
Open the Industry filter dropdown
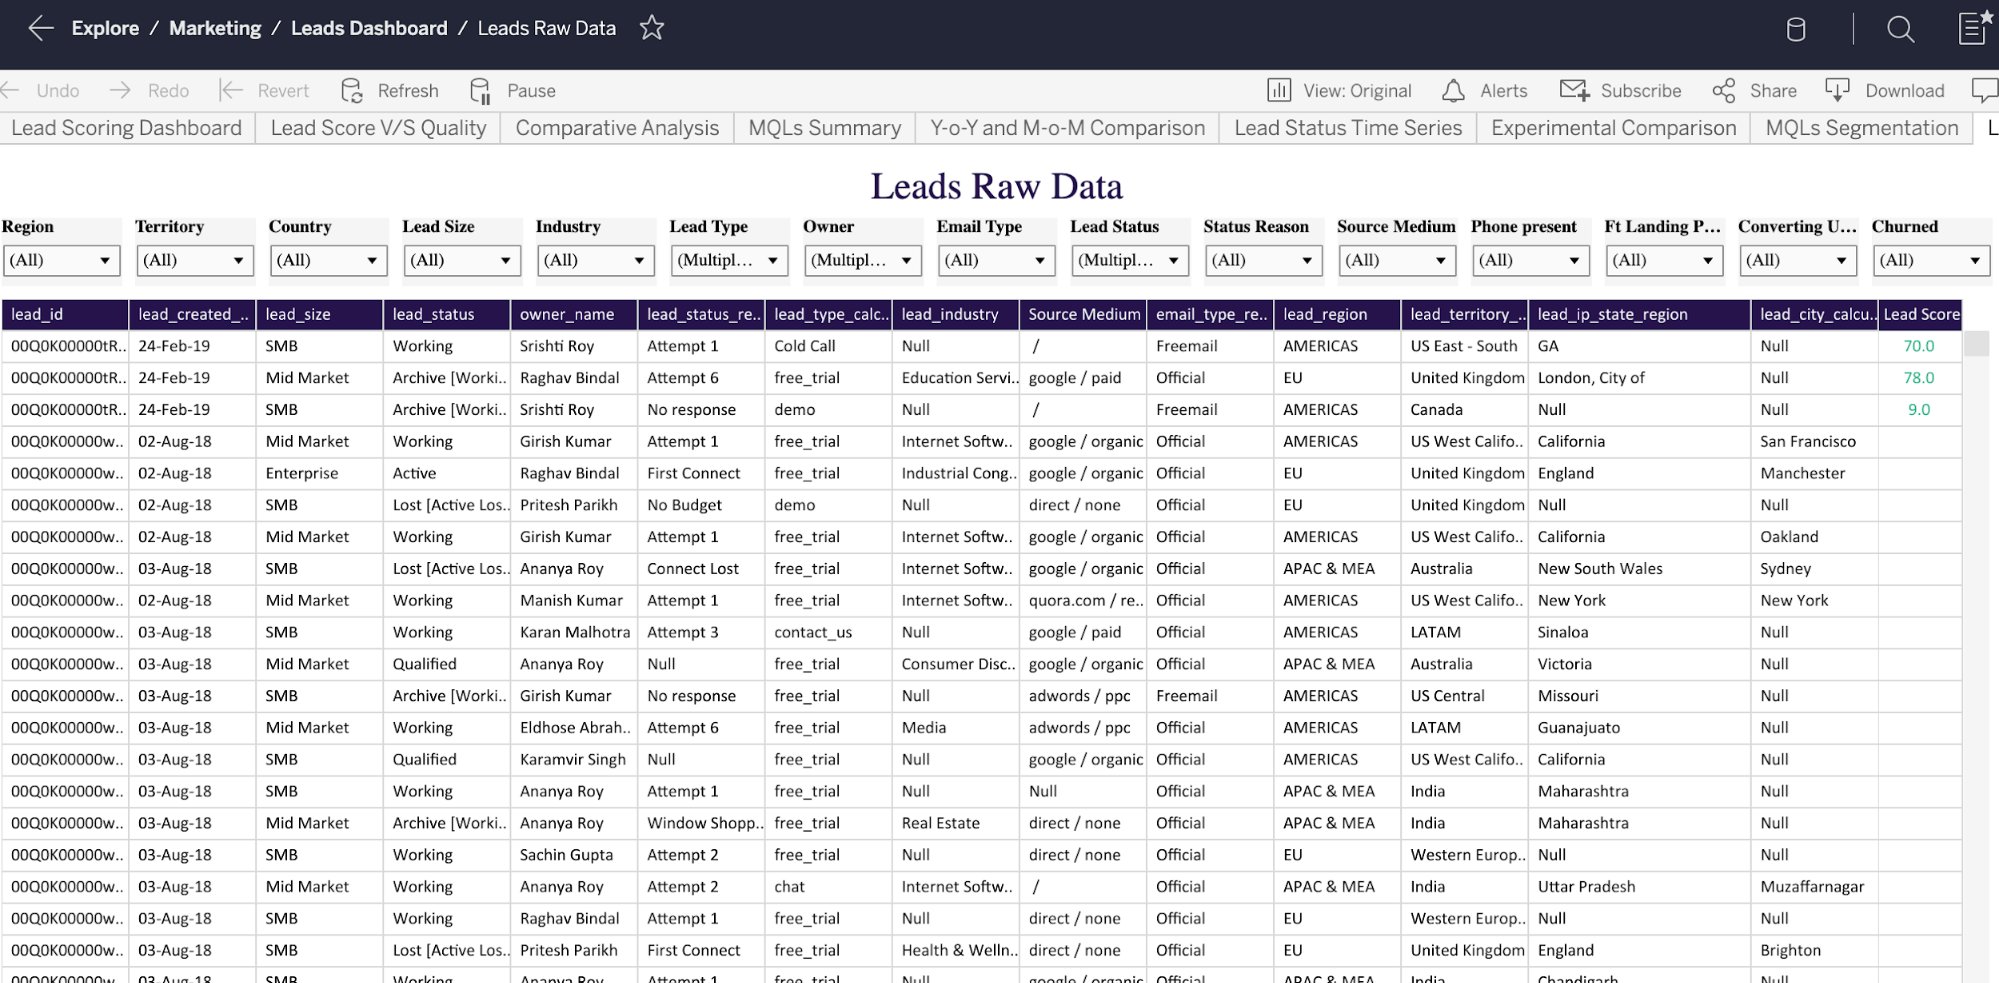(596, 260)
